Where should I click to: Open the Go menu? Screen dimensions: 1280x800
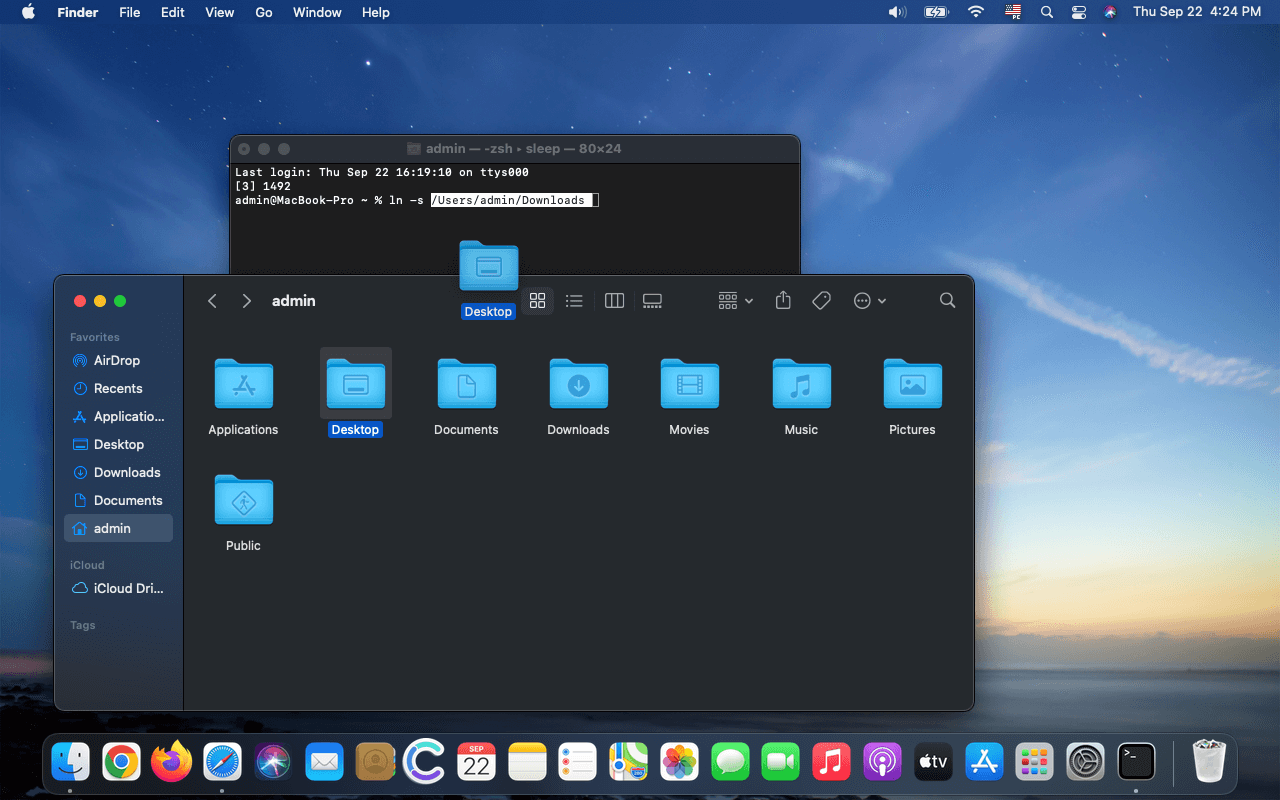pos(263,12)
